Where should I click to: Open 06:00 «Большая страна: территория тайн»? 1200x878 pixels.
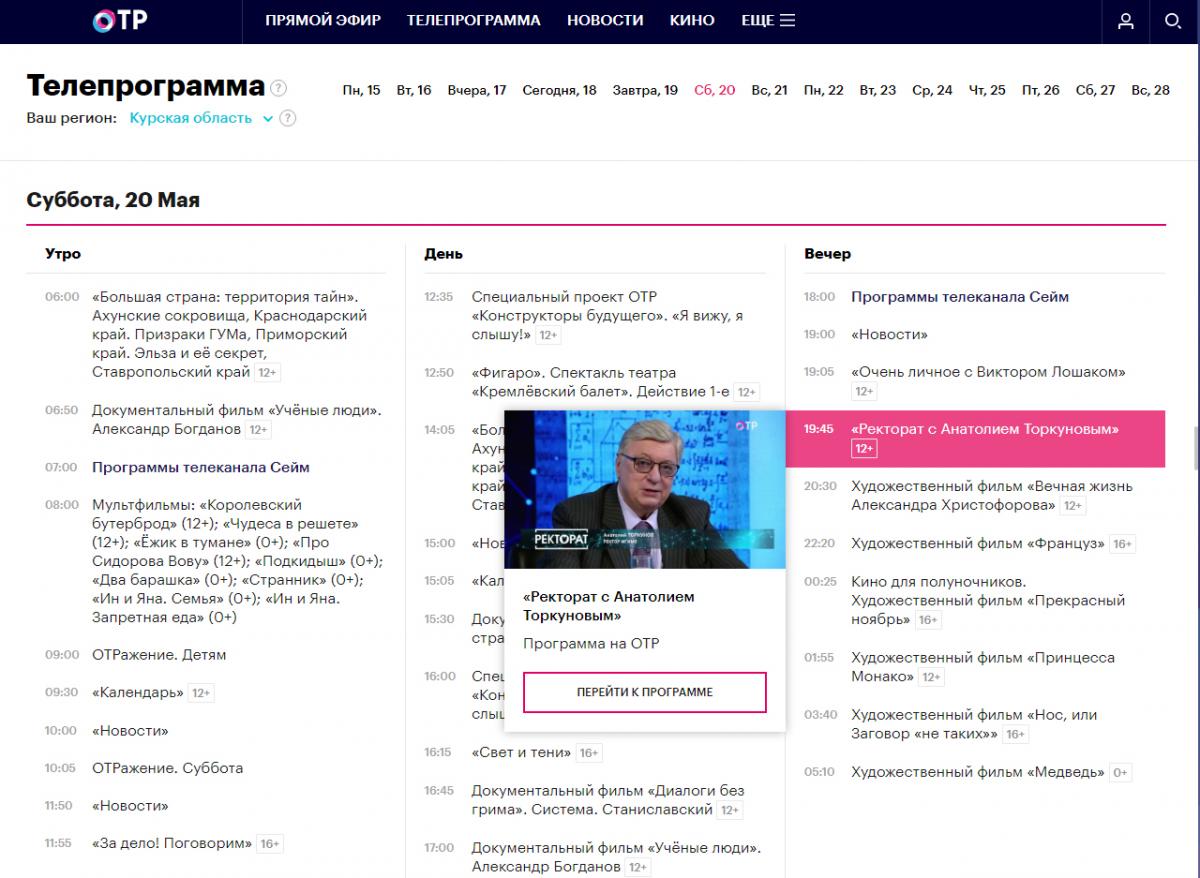coord(229,334)
